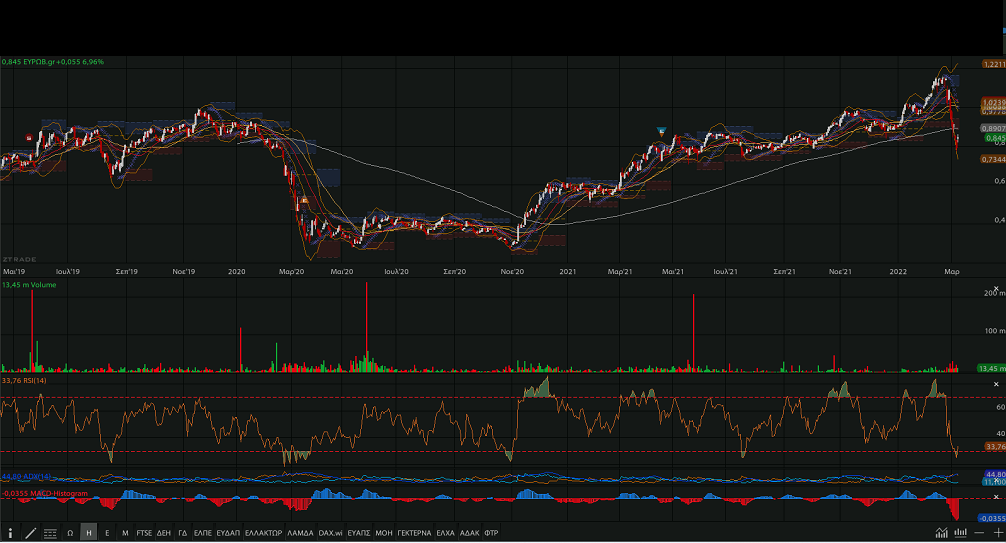The width and height of the screenshot is (1006, 543).
Task: Load the DAX.wi chart
Action: [330, 533]
